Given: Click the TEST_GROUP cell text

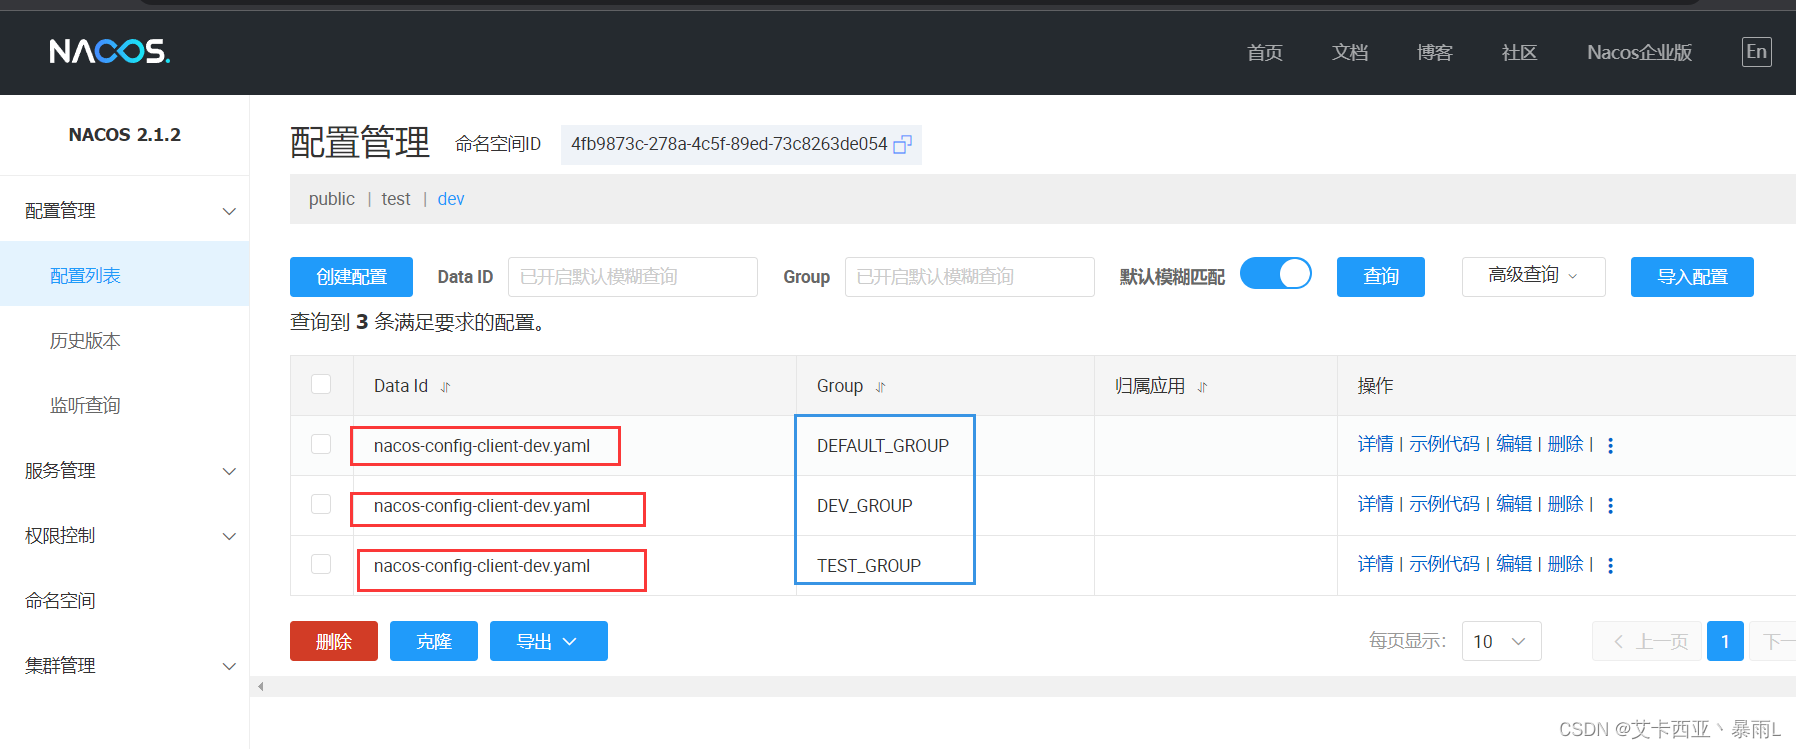Looking at the screenshot, I should (869, 566).
